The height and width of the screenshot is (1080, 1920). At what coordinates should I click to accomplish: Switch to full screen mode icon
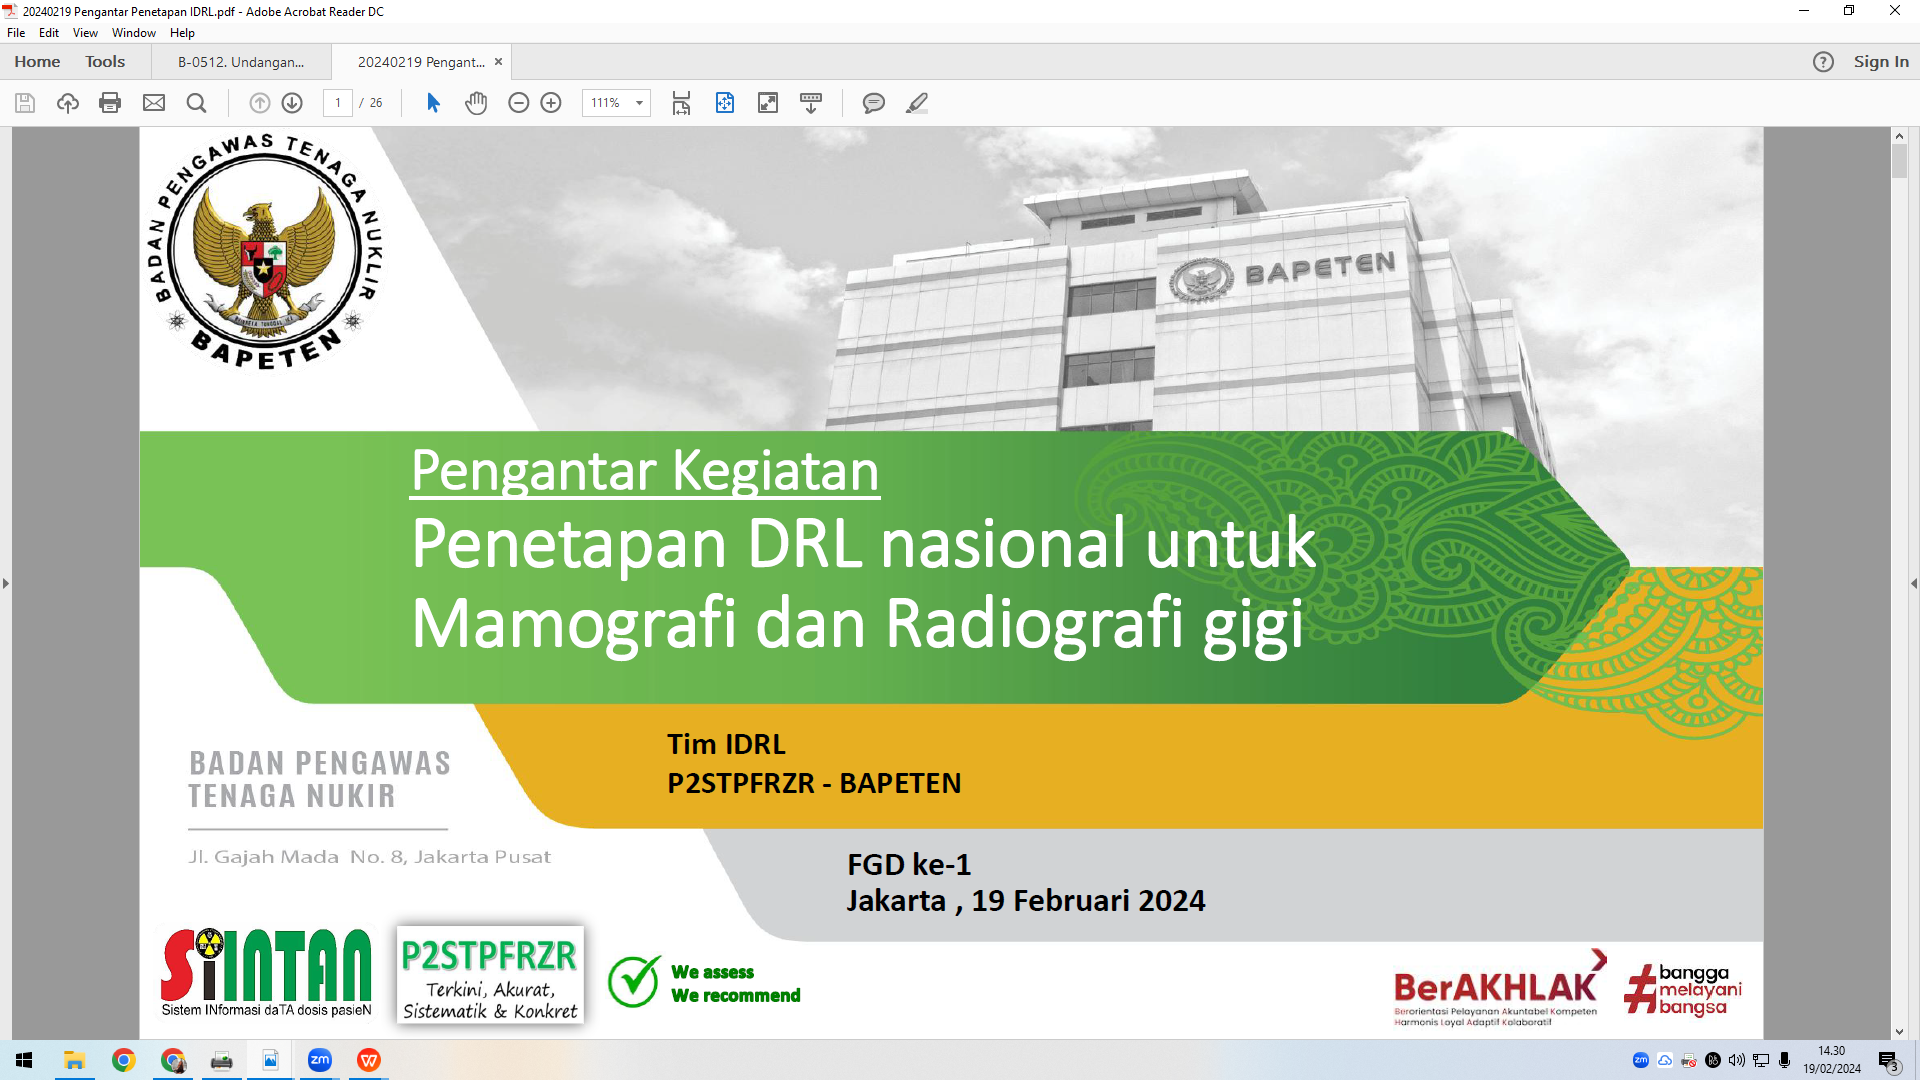click(x=768, y=103)
